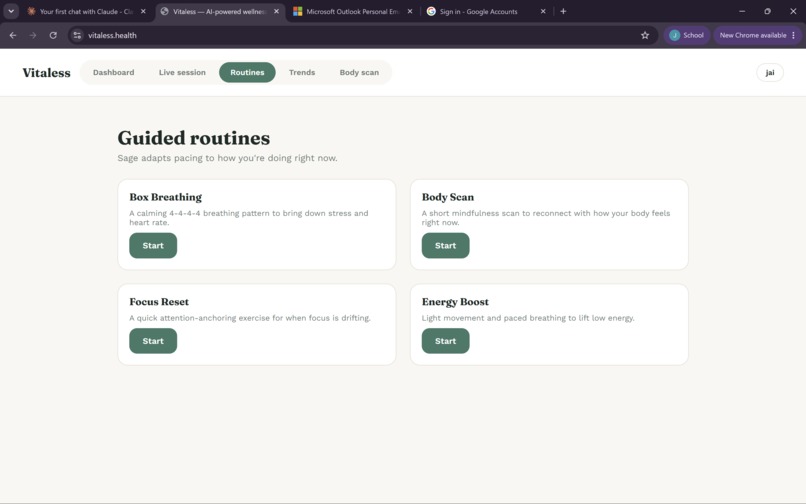Open the tab search dropdown arrow
This screenshot has height=504, width=806.
(11, 11)
